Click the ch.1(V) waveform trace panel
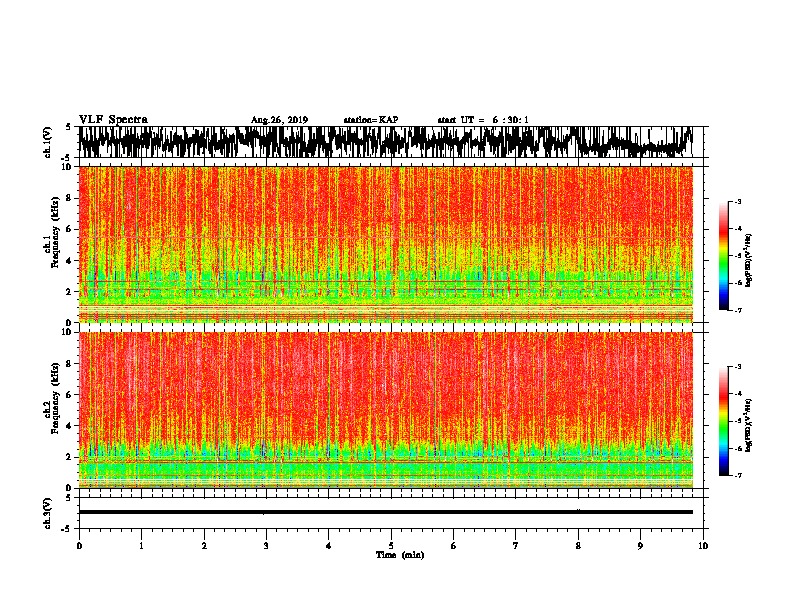This screenshot has height=612, width=792. click(x=391, y=142)
